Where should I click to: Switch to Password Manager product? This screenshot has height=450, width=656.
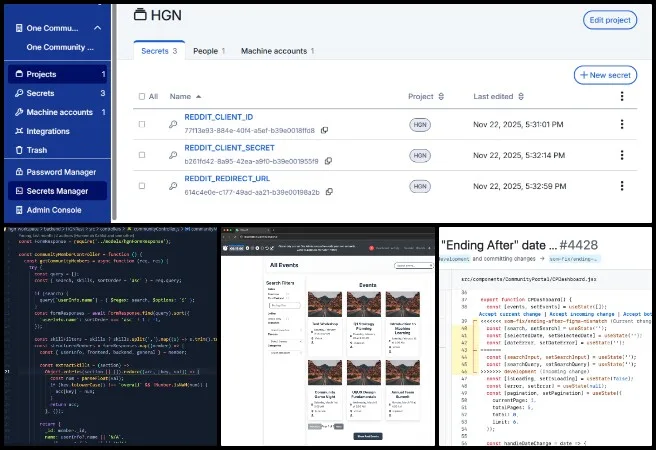57,172
